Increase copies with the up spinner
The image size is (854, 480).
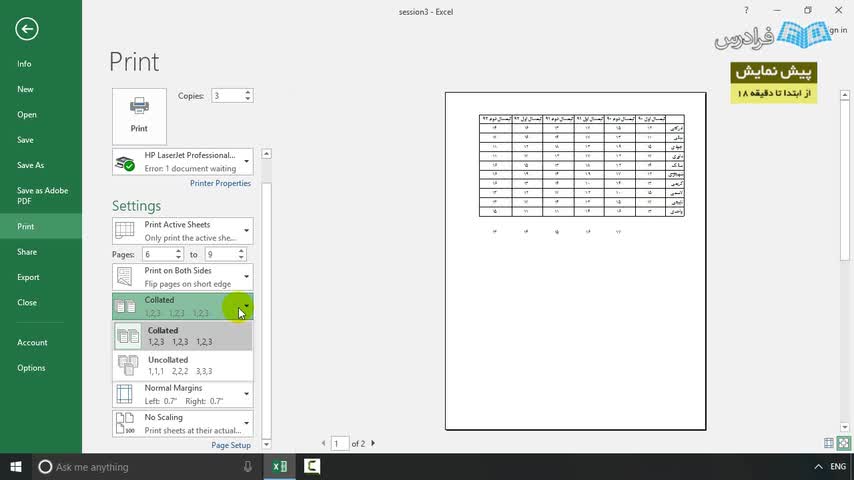[x=248, y=92]
